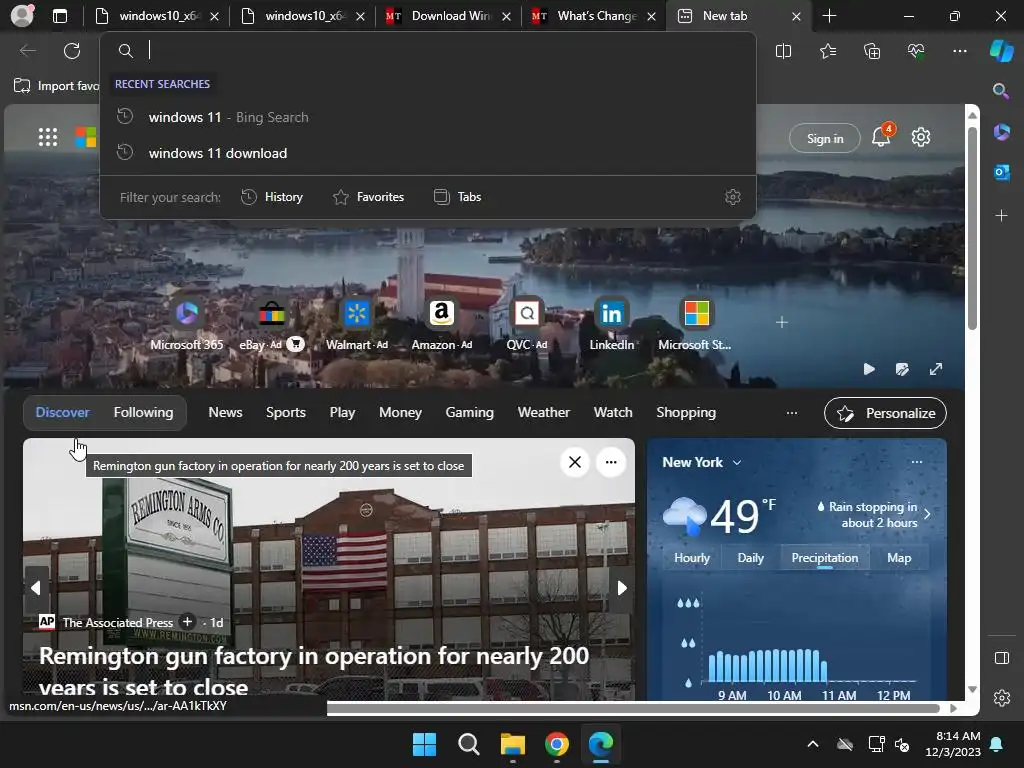Filter search suggestions by Tabs
Image resolution: width=1024 pixels, height=768 pixels.
pos(458,197)
